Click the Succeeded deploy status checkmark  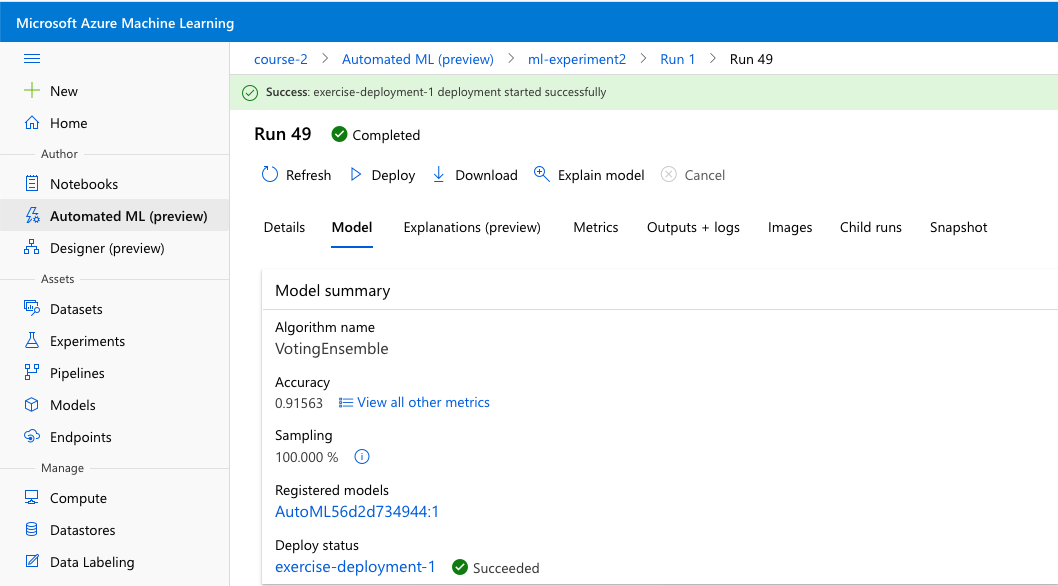tap(460, 567)
